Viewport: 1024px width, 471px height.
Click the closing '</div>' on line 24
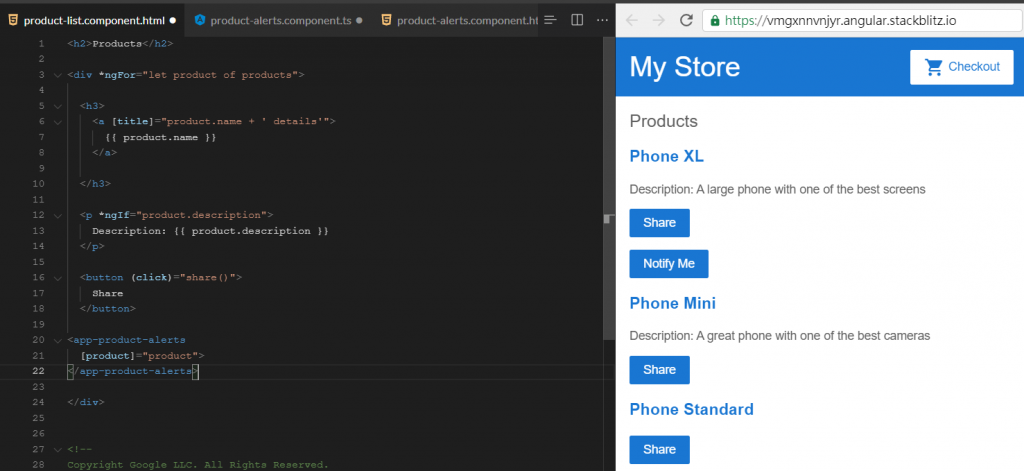(86, 402)
